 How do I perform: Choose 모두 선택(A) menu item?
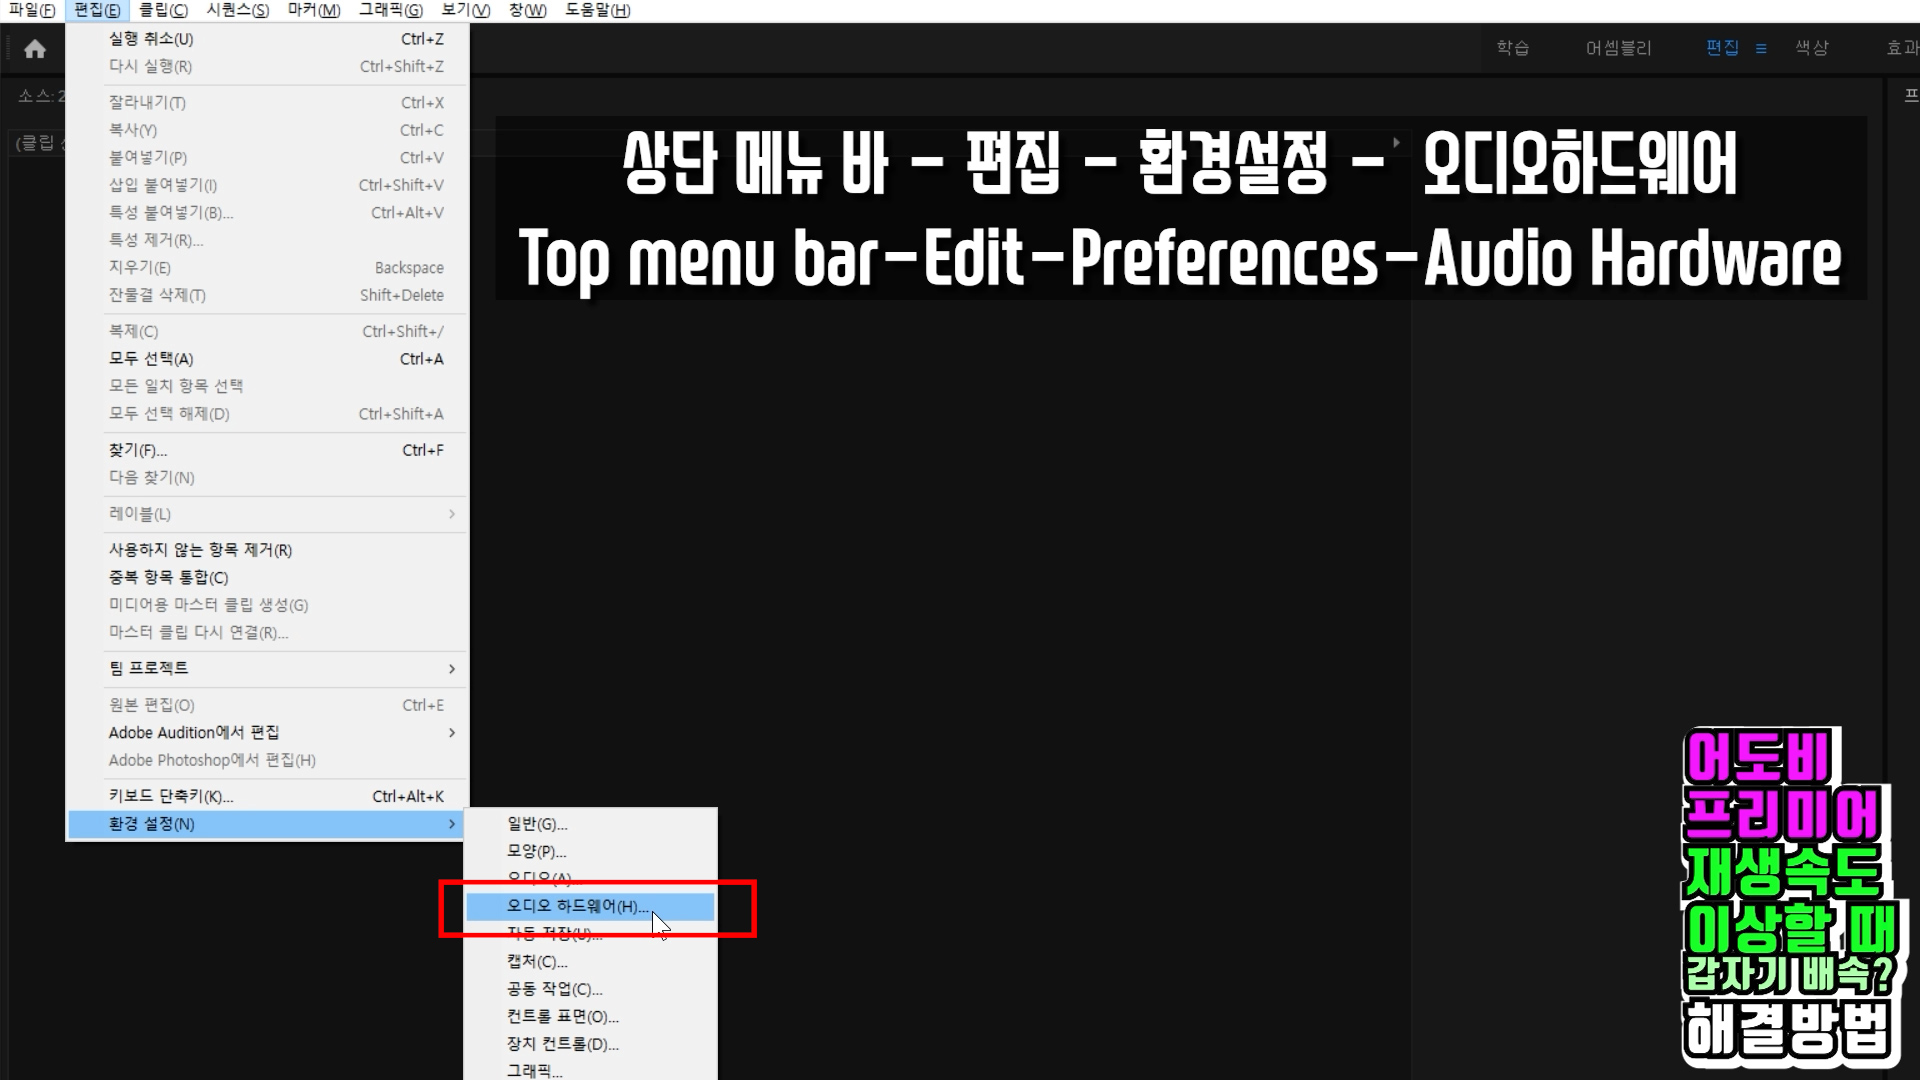151,359
